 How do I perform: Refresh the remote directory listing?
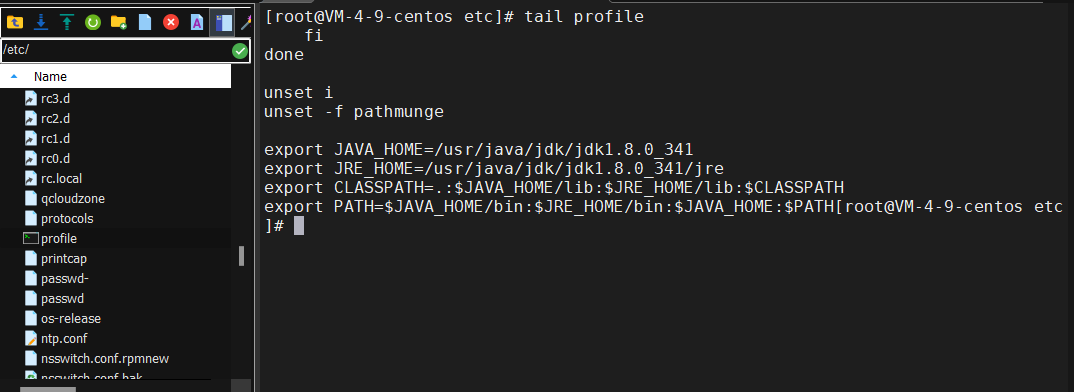tap(92, 23)
